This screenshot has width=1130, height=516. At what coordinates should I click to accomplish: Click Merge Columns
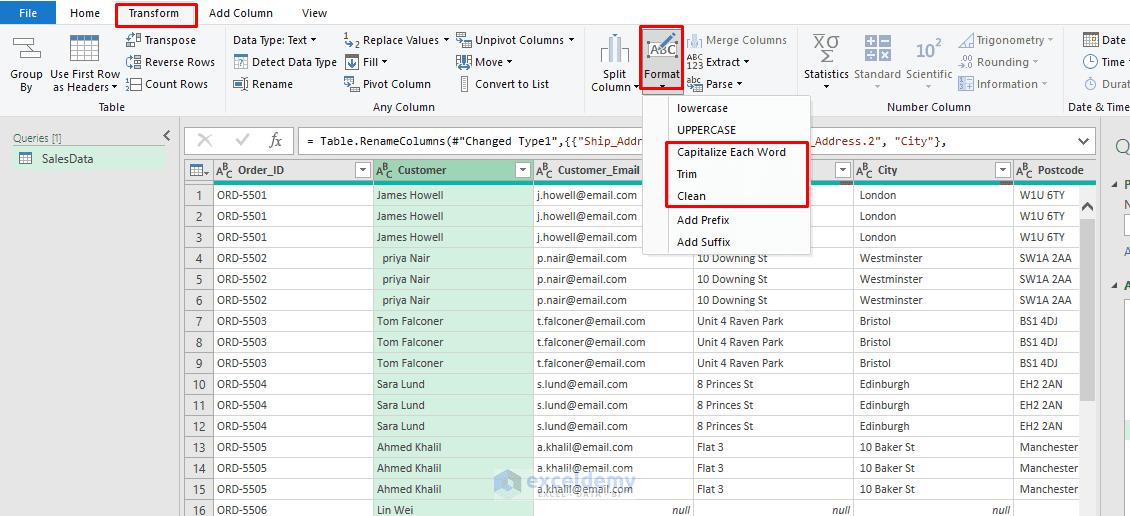tap(737, 40)
